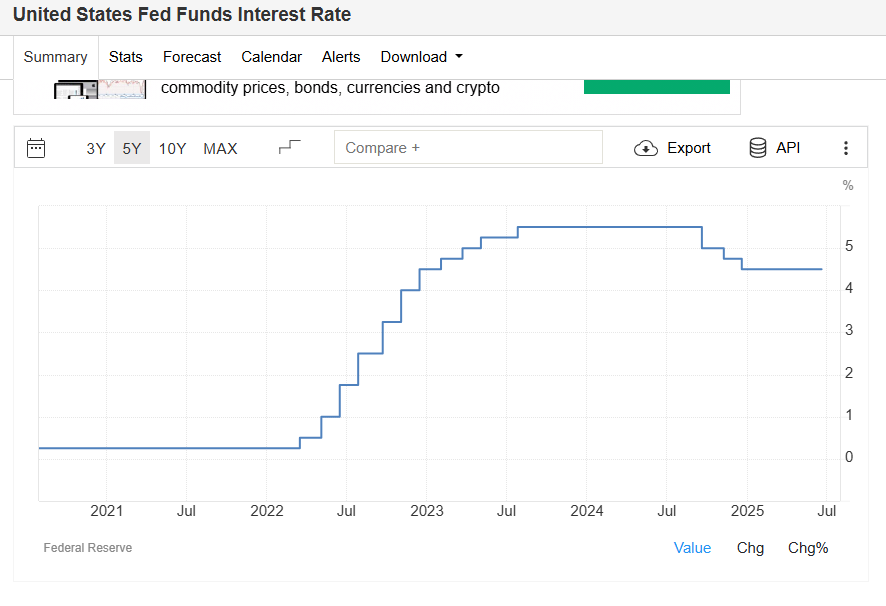Switch chart to Chg view

(750, 547)
